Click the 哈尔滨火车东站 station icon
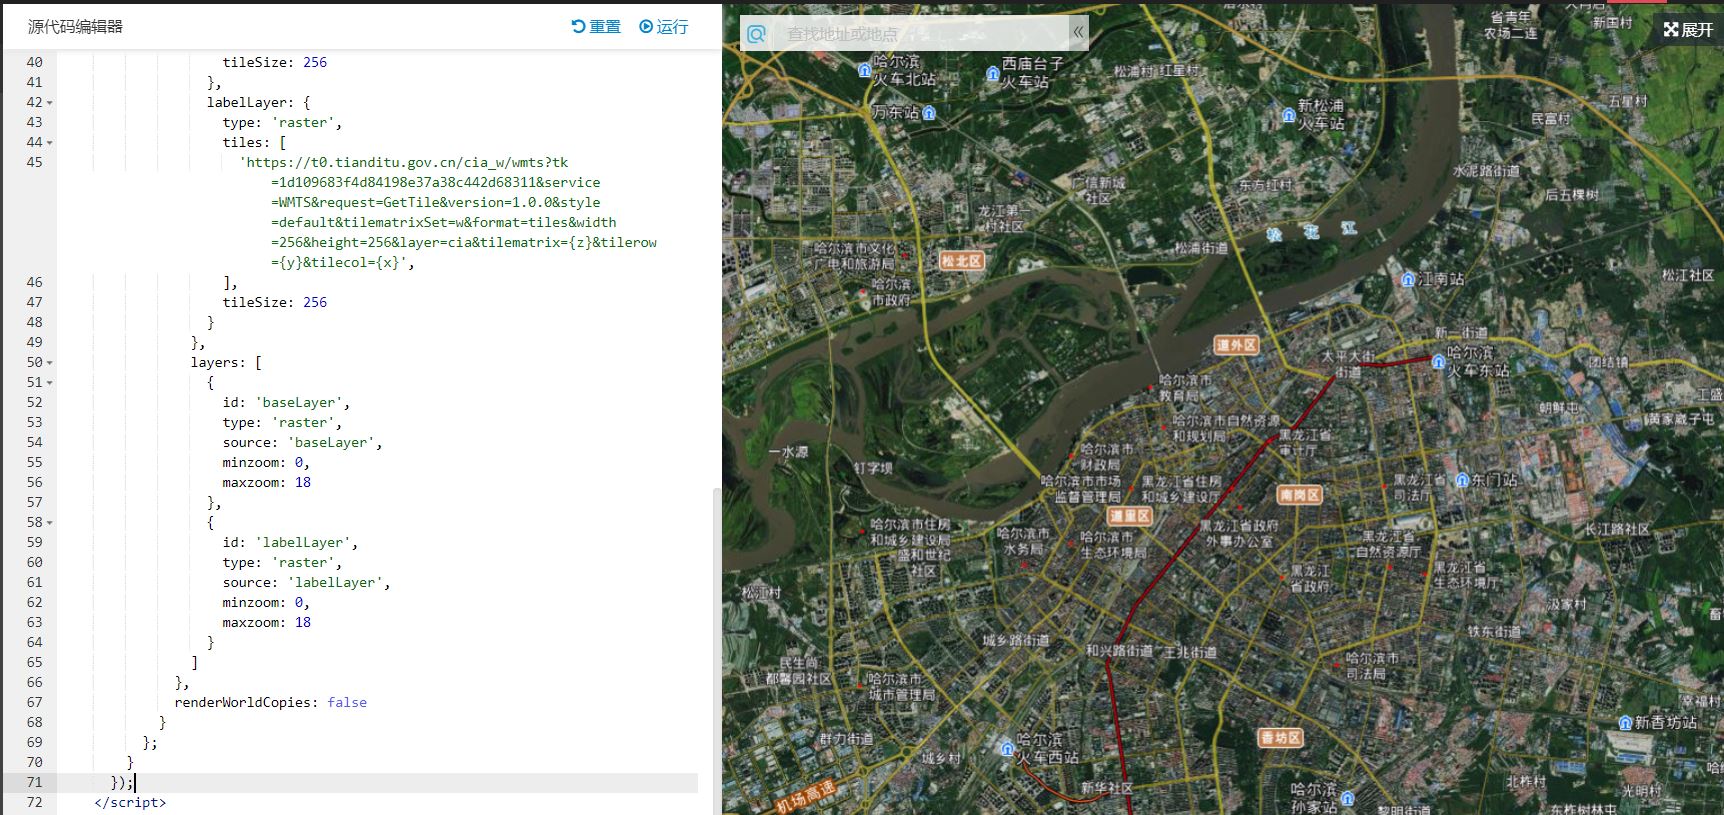The image size is (1724, 815). 1439,361
